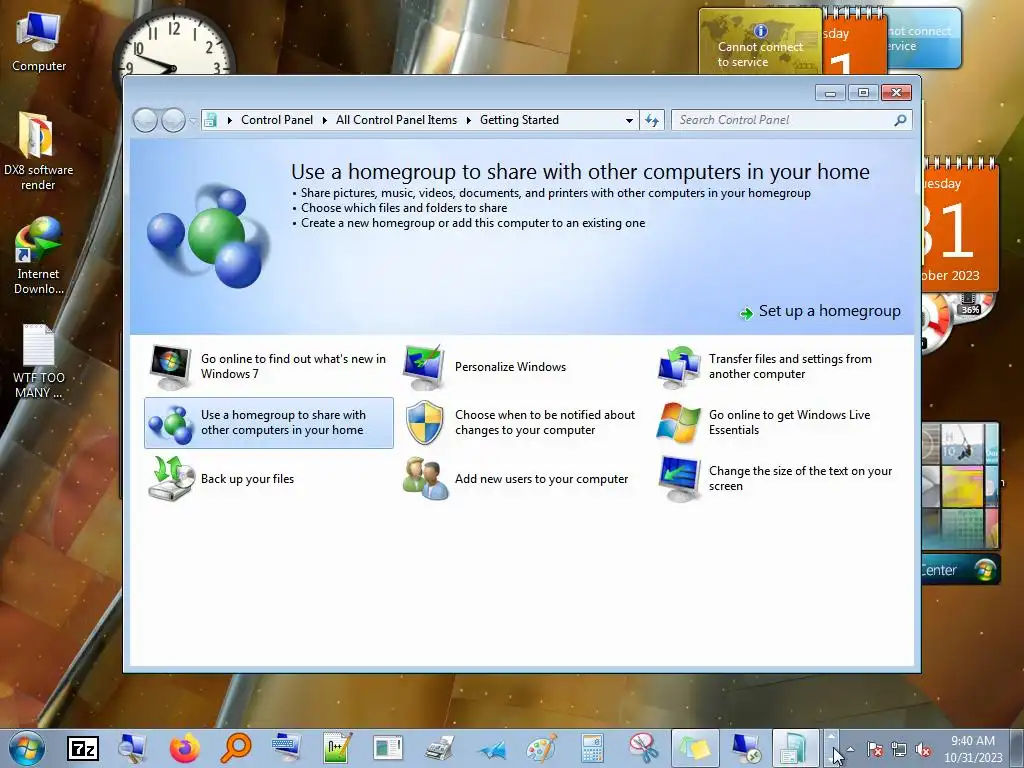This screenshot has width=1024, height=768.
Task: Click the Forward navigation button
Action: coord(173,120)
